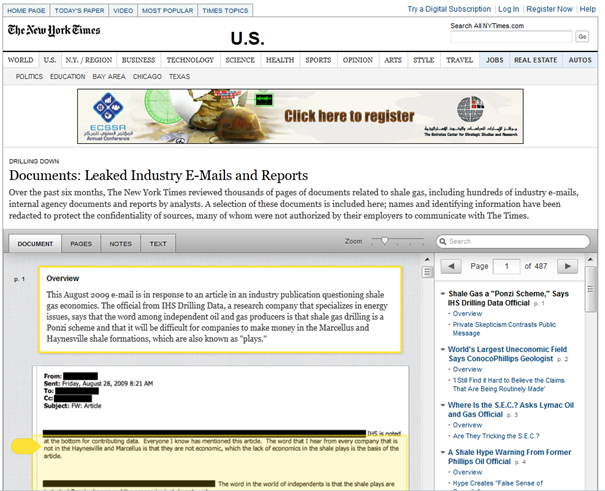
Task: Open Overview under Where Is the S.E.C.
Action: (467, 425)
